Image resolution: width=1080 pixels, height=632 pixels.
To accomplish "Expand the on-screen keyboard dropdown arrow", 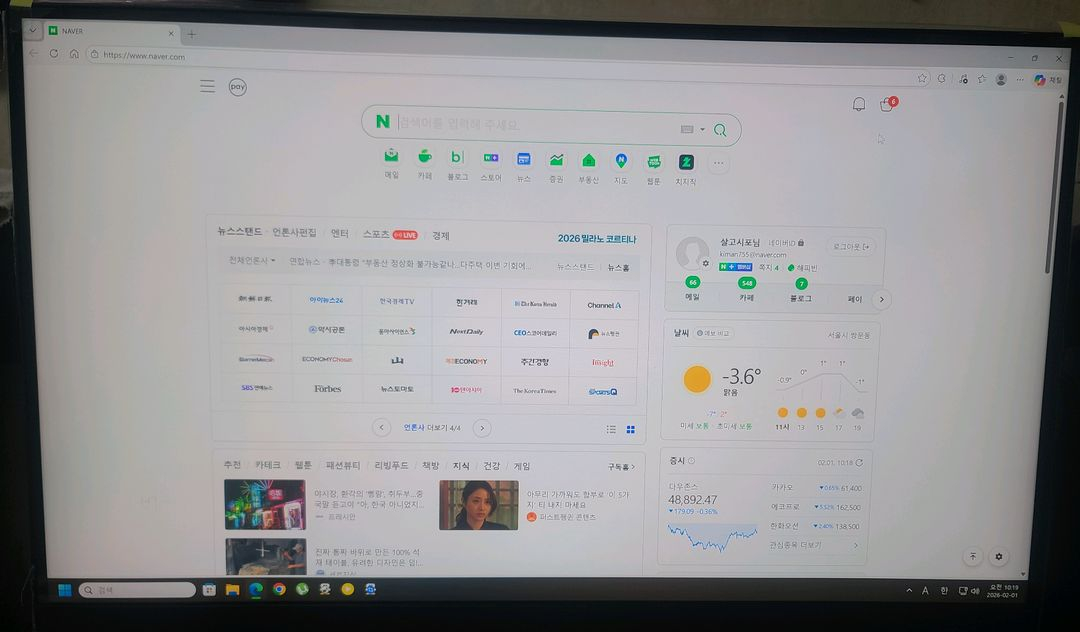I will (702, 129).
